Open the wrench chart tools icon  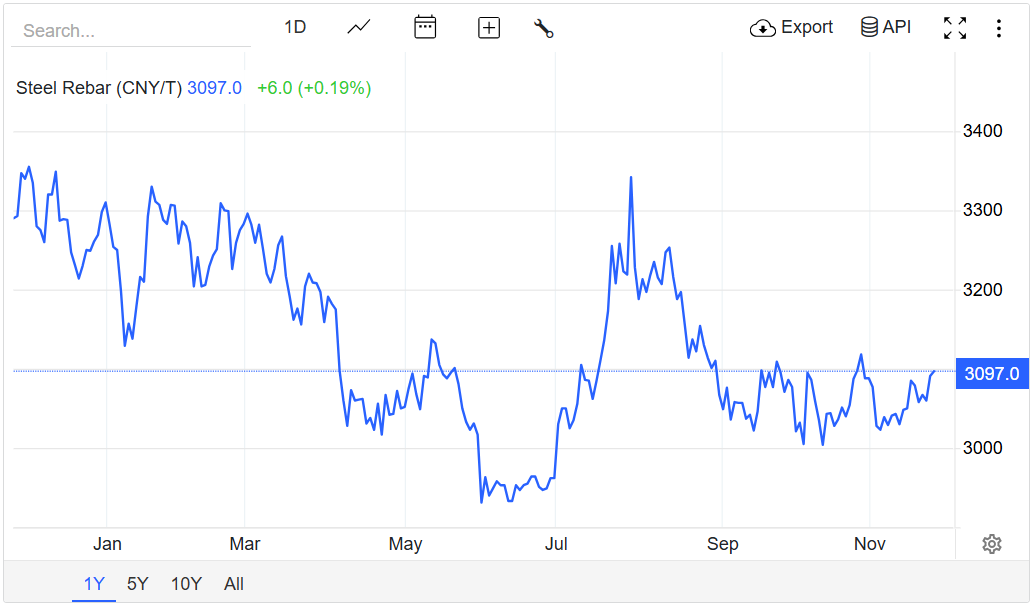(544, 28)
